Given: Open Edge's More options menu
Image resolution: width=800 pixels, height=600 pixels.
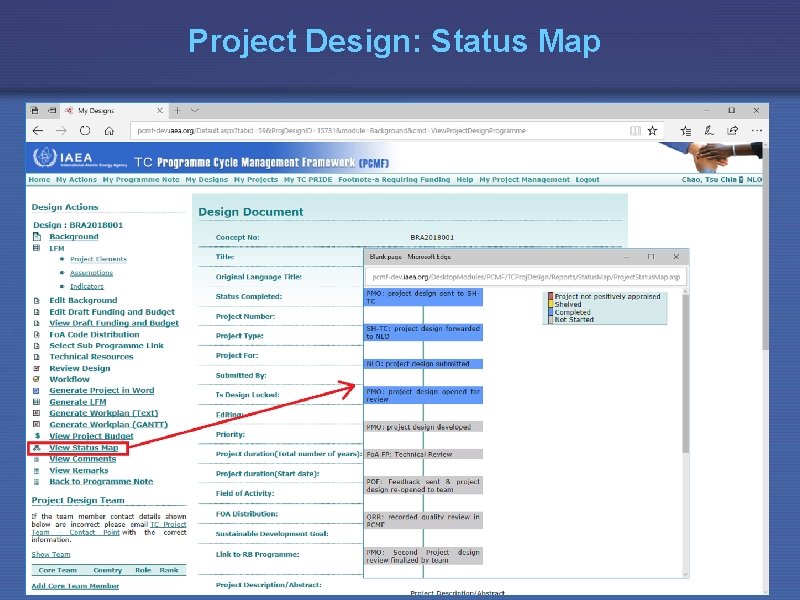Looking at the screenshot, I should coord(755,131).
